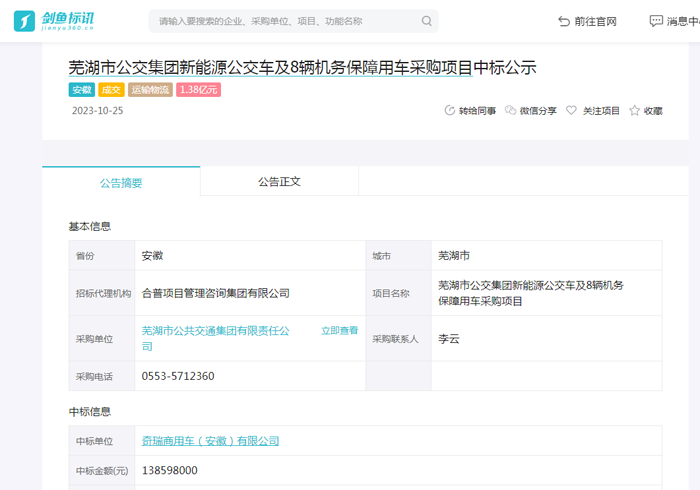Click the 中标金额(元) label cell
This screenshot has width=700, height=490.
click(x=102, y=471)
